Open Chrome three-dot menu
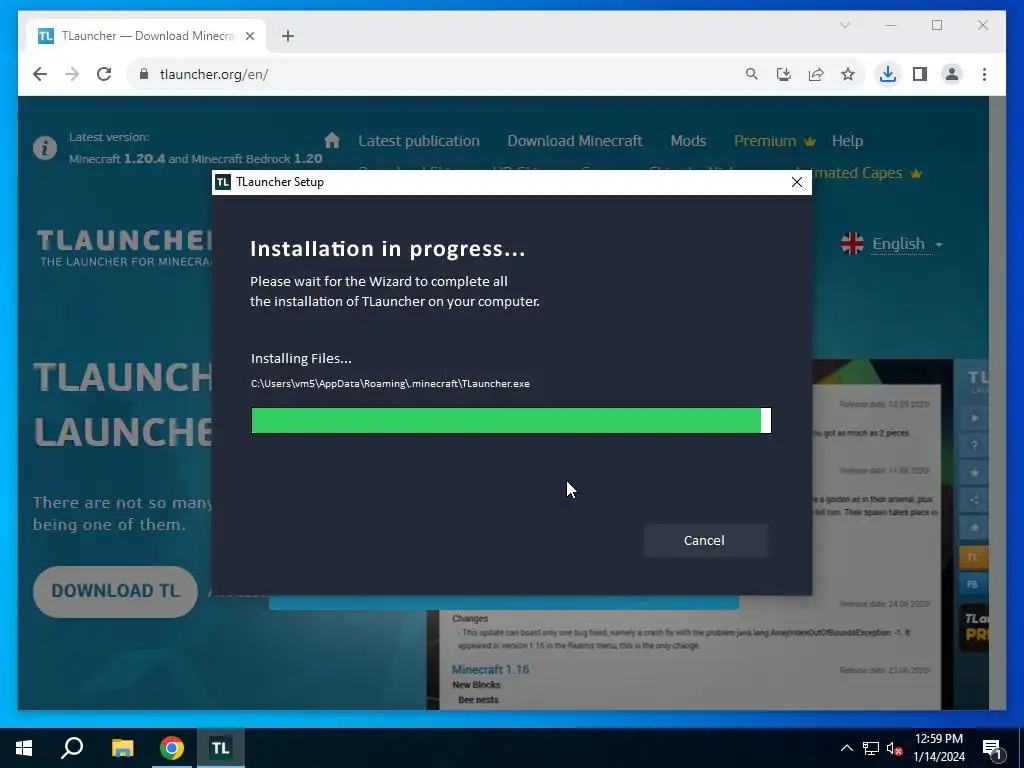This screenshot has height=768, width=1024. pos(984,74)
